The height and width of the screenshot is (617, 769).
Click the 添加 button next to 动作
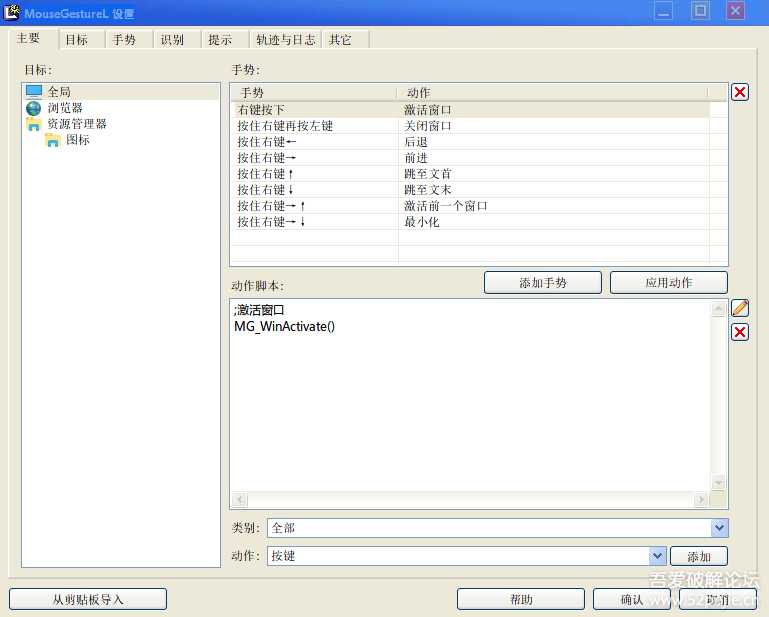[x=699, y=557]
